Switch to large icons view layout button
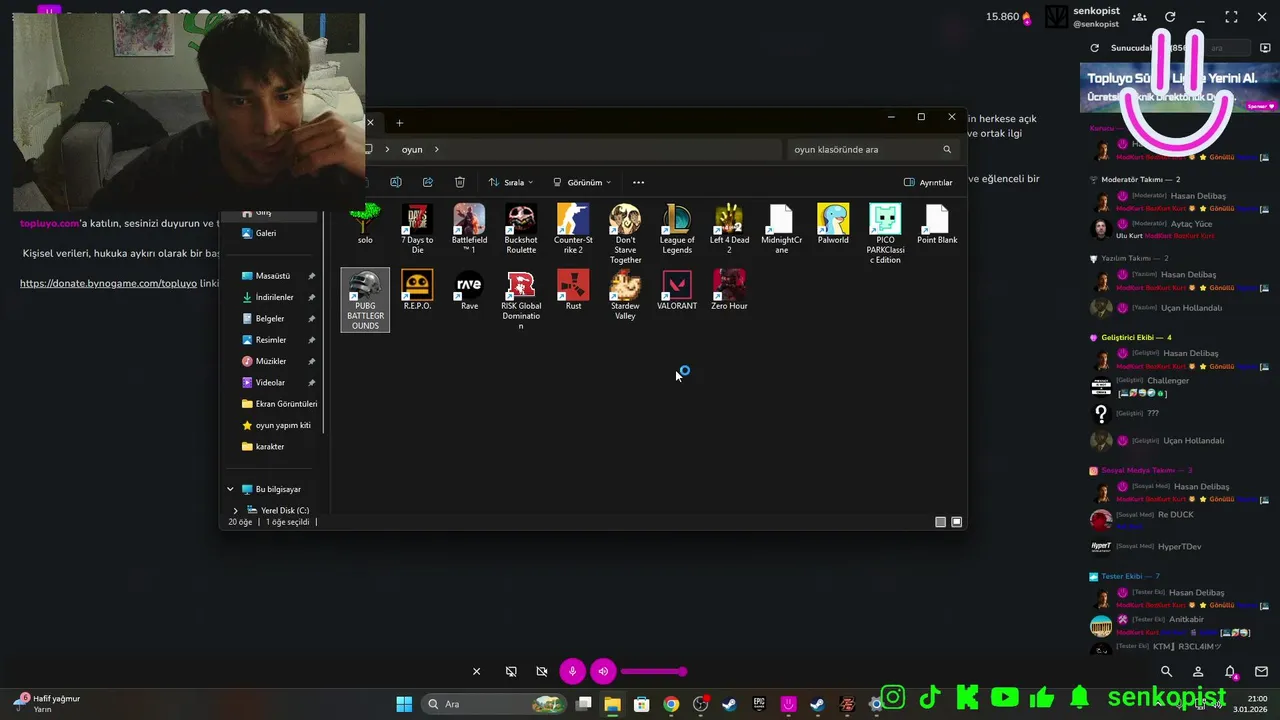Screen dimensions: 1280x720 point(957,522)
